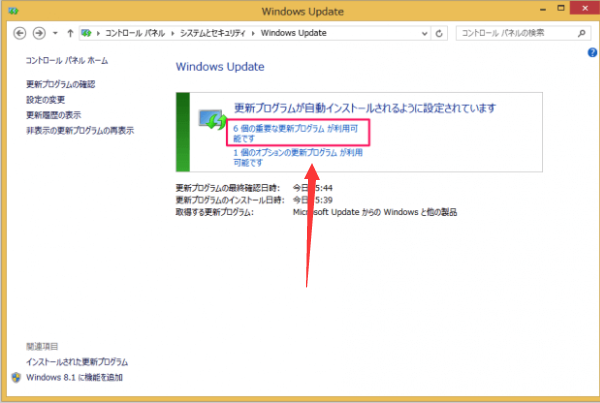Select システムとセキュリティ breadcrumb
600x403 pixels.
(213, 33)
